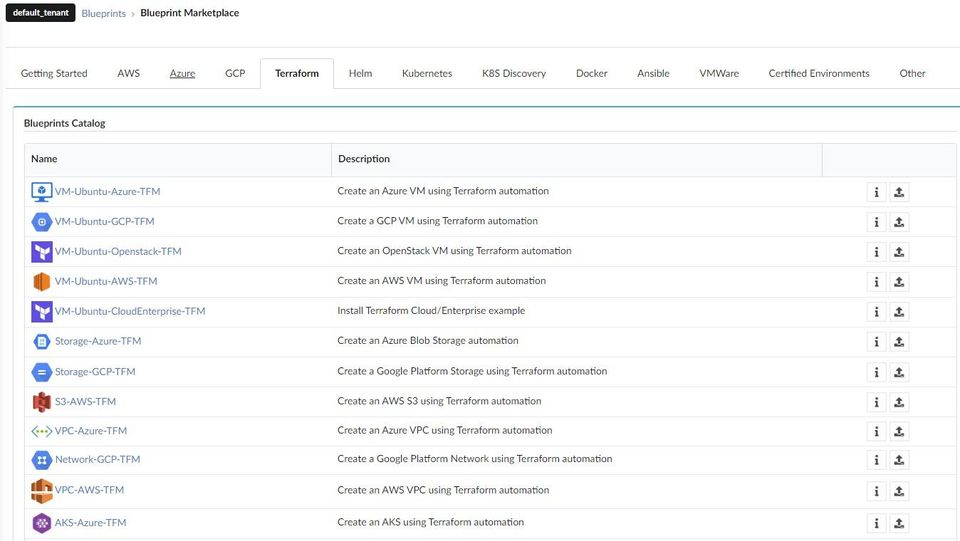960x541 pixels.
Task: Upload the AKS-Azure-TFM blueprint
Action: coord(899,523)
